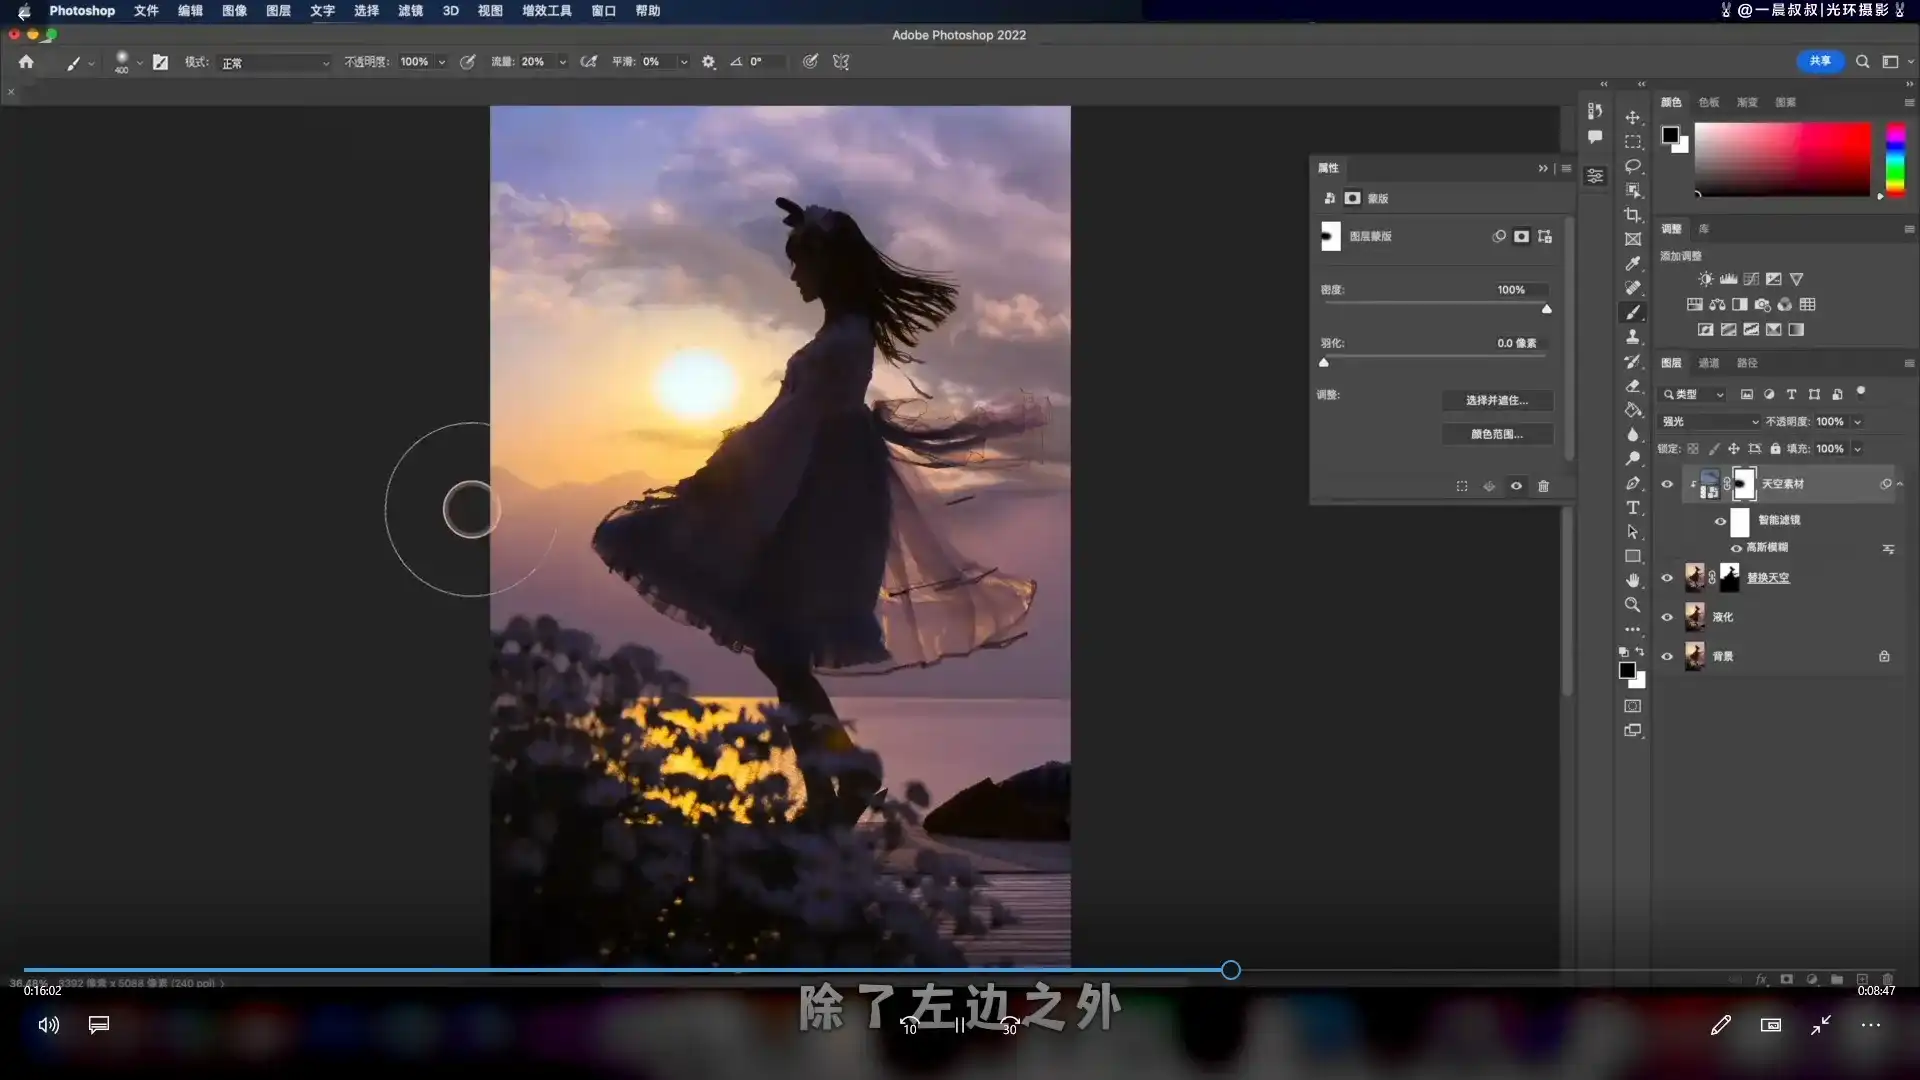Click the Move tool icon
1920x1080 pixels.
coord(1633,118)
